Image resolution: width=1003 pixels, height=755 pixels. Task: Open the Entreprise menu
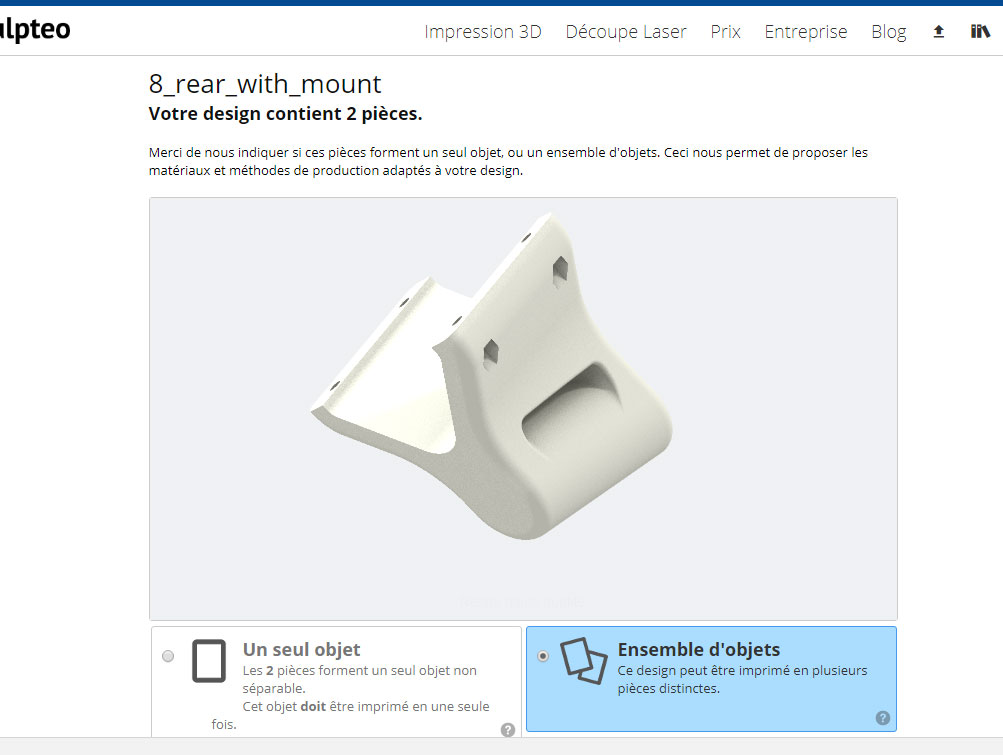pos(806,31)
